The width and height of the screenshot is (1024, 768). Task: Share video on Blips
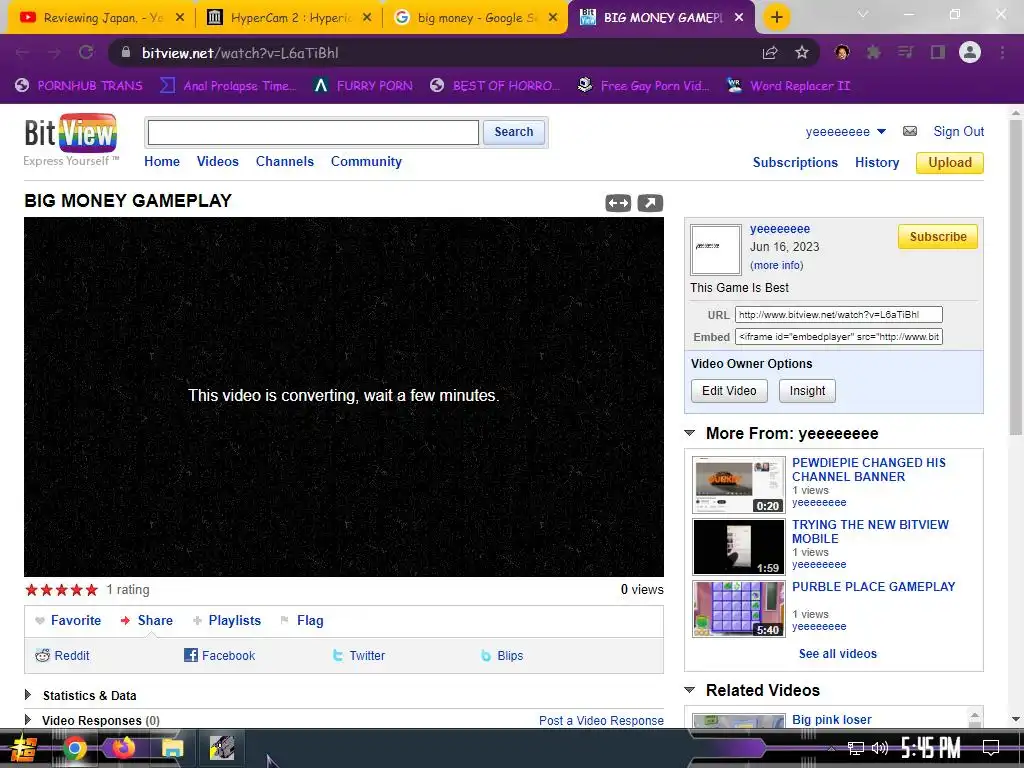502,656
